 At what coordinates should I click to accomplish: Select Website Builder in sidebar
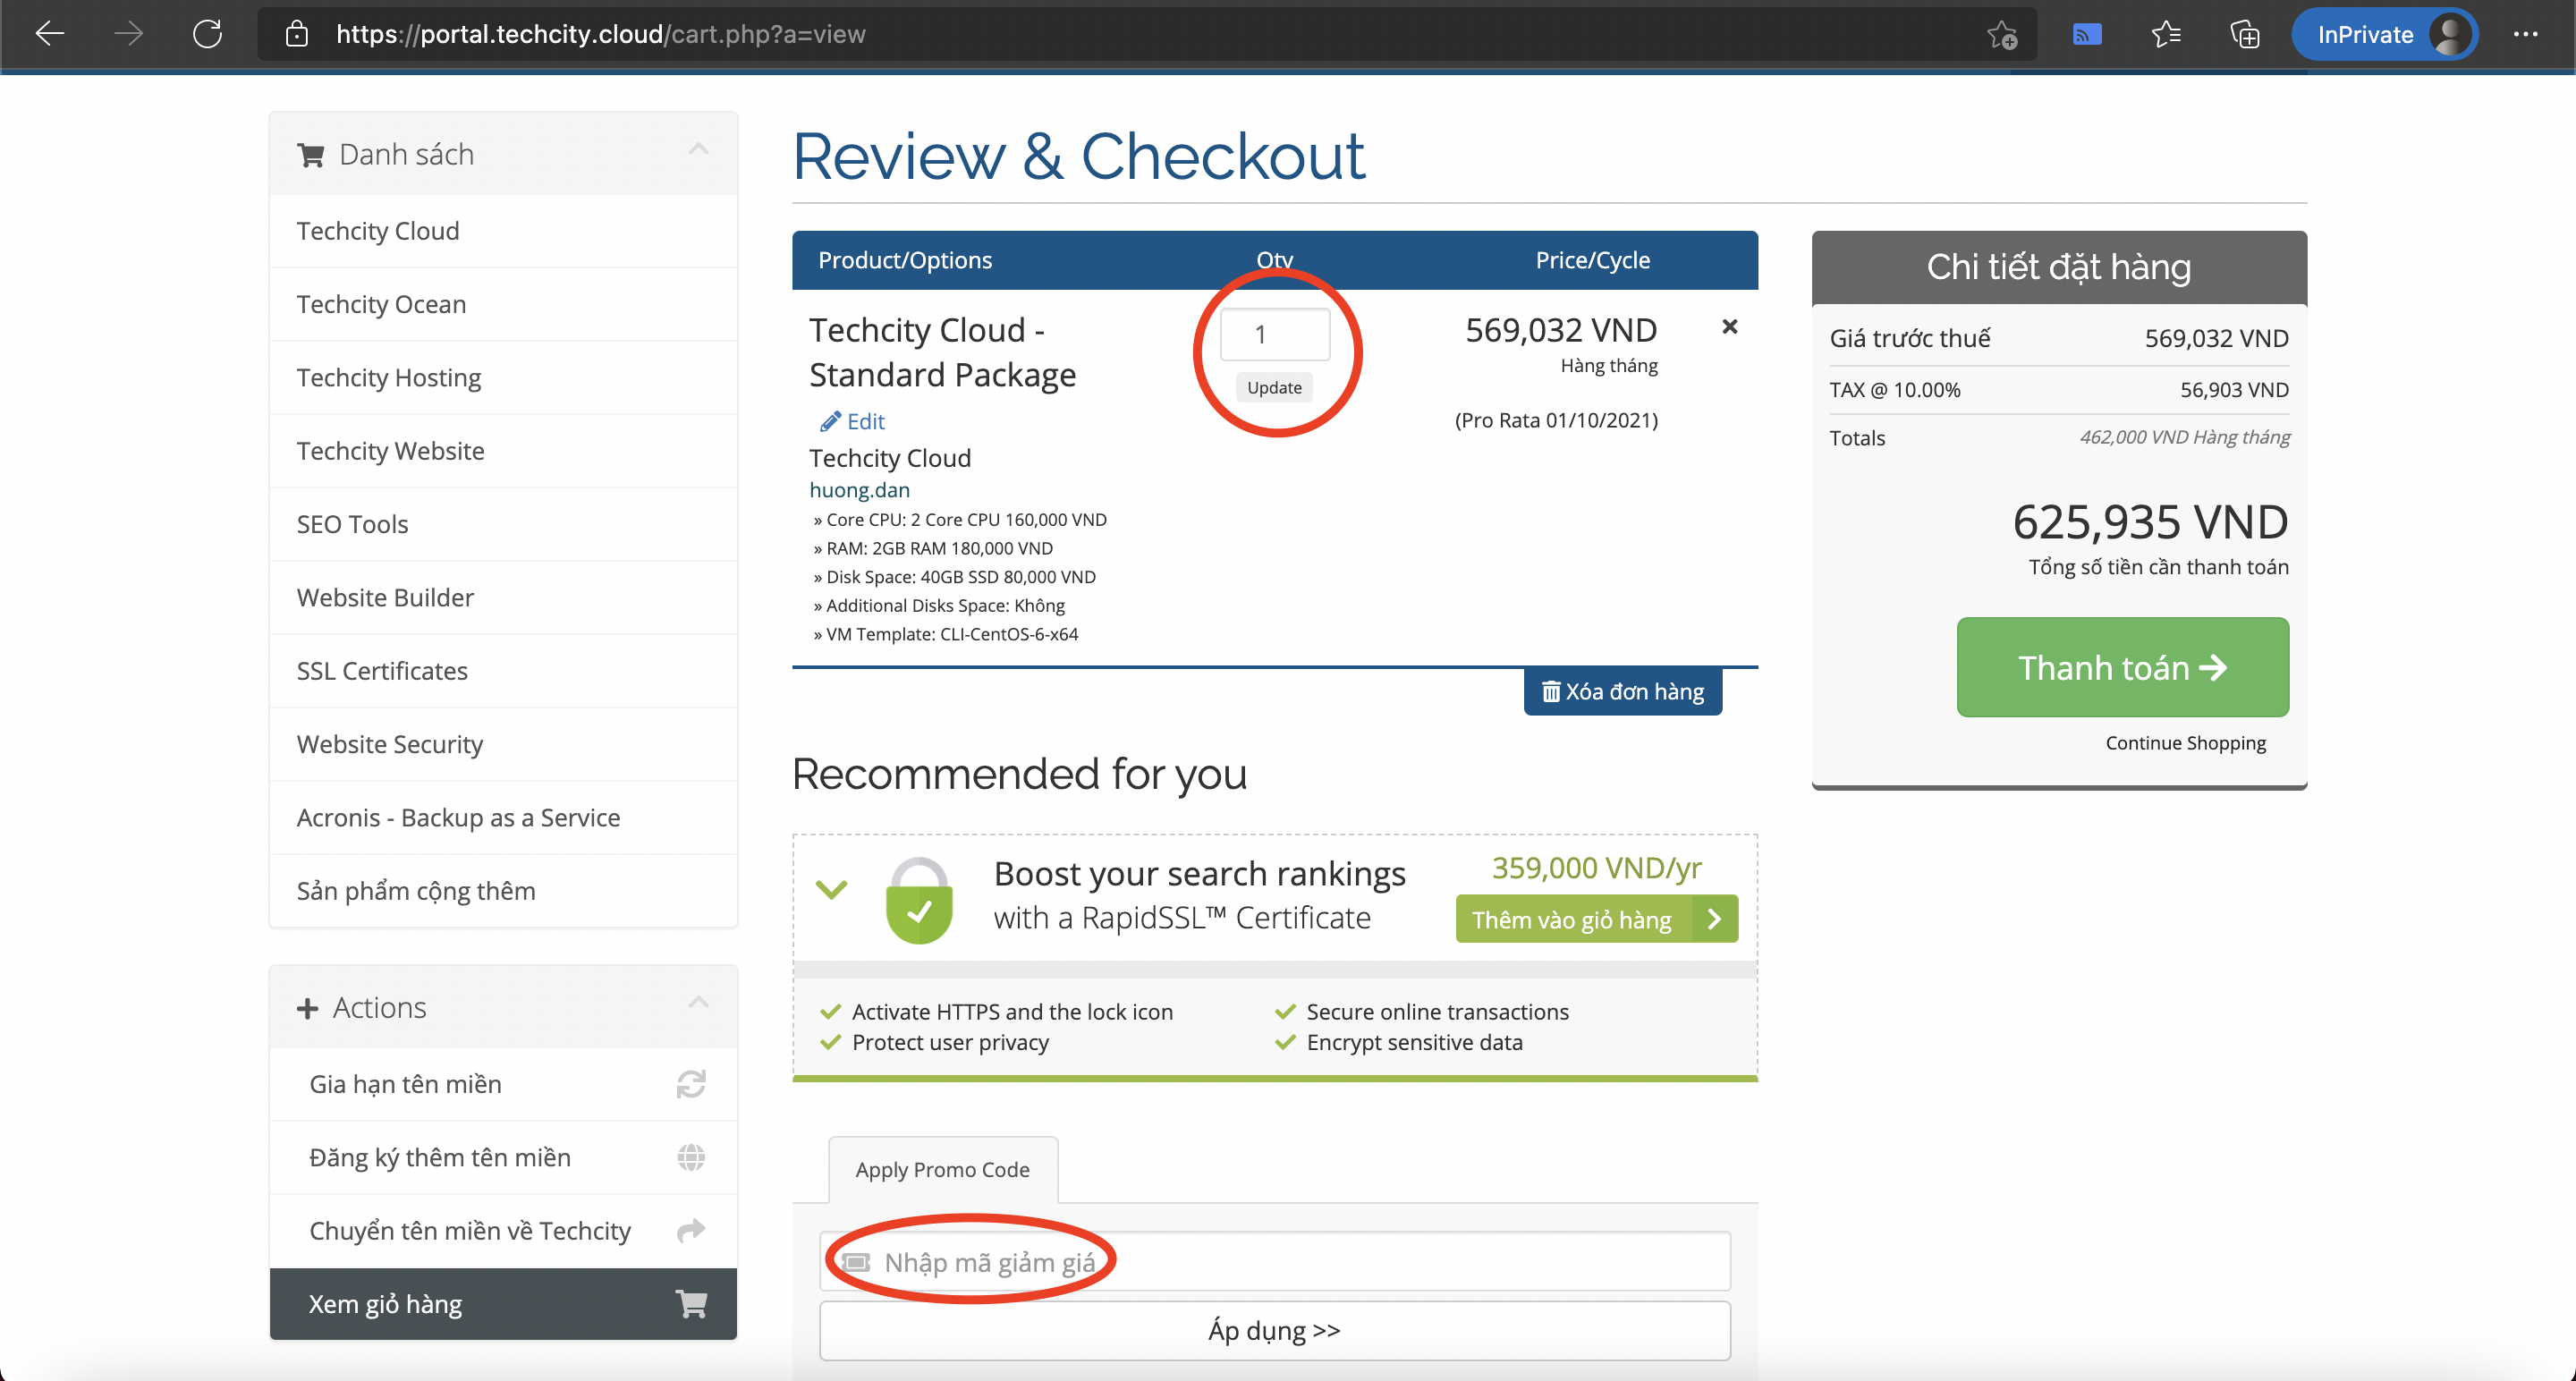(503, 597)
